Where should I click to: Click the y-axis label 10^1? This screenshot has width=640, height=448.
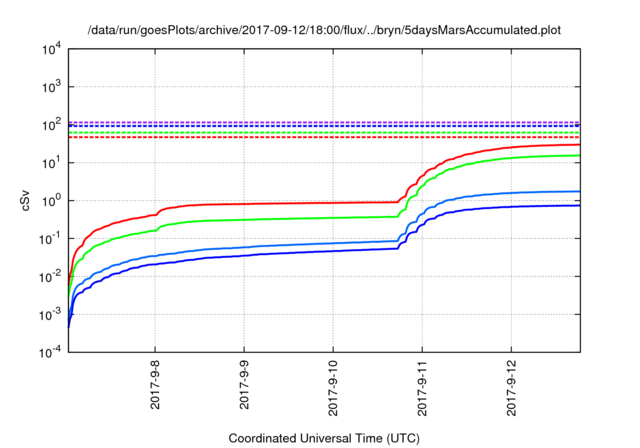[x=52, y=163]
